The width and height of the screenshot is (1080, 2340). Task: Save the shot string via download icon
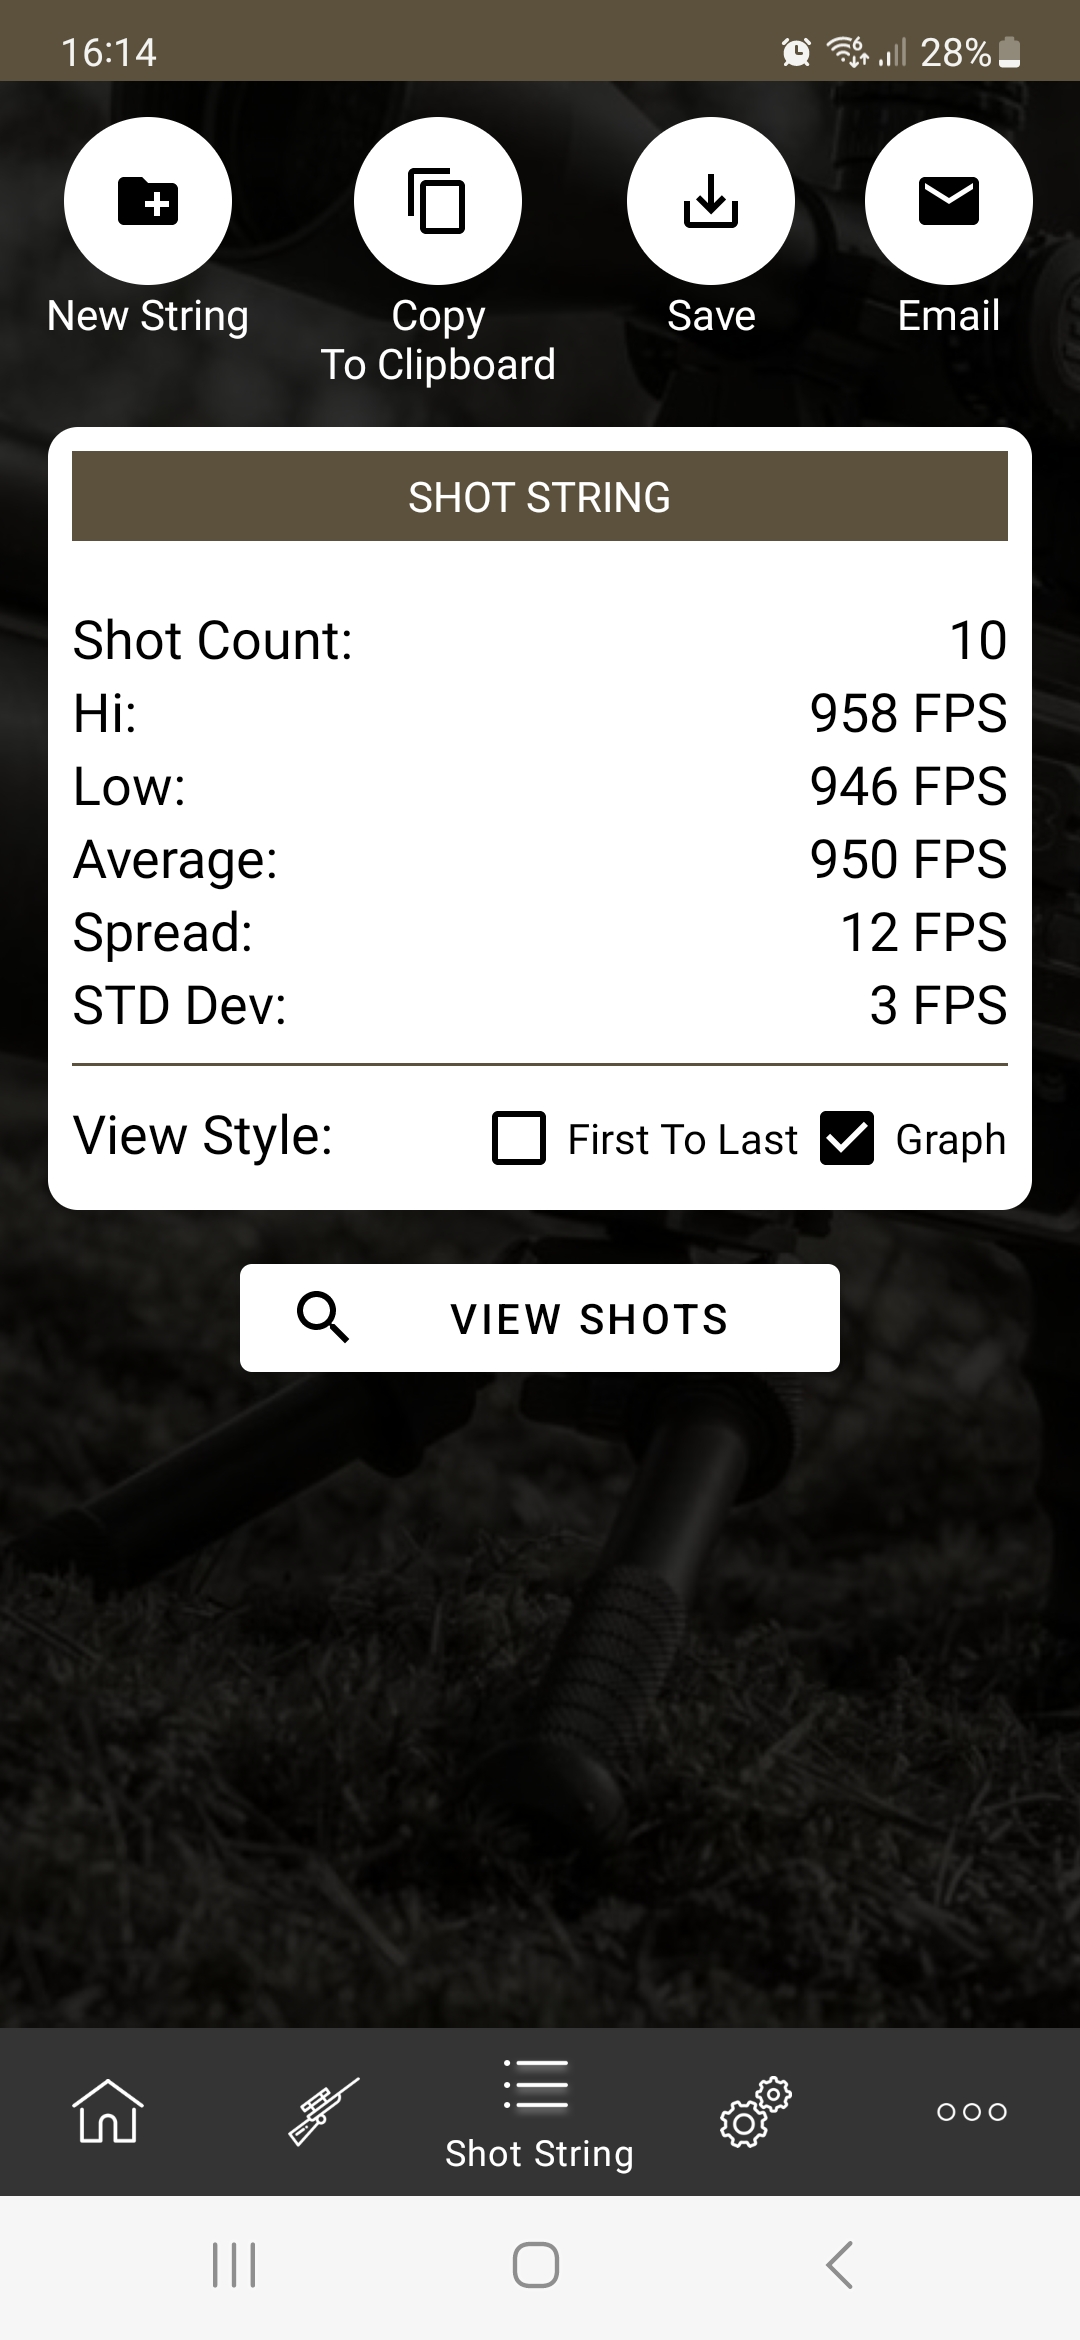711,201
